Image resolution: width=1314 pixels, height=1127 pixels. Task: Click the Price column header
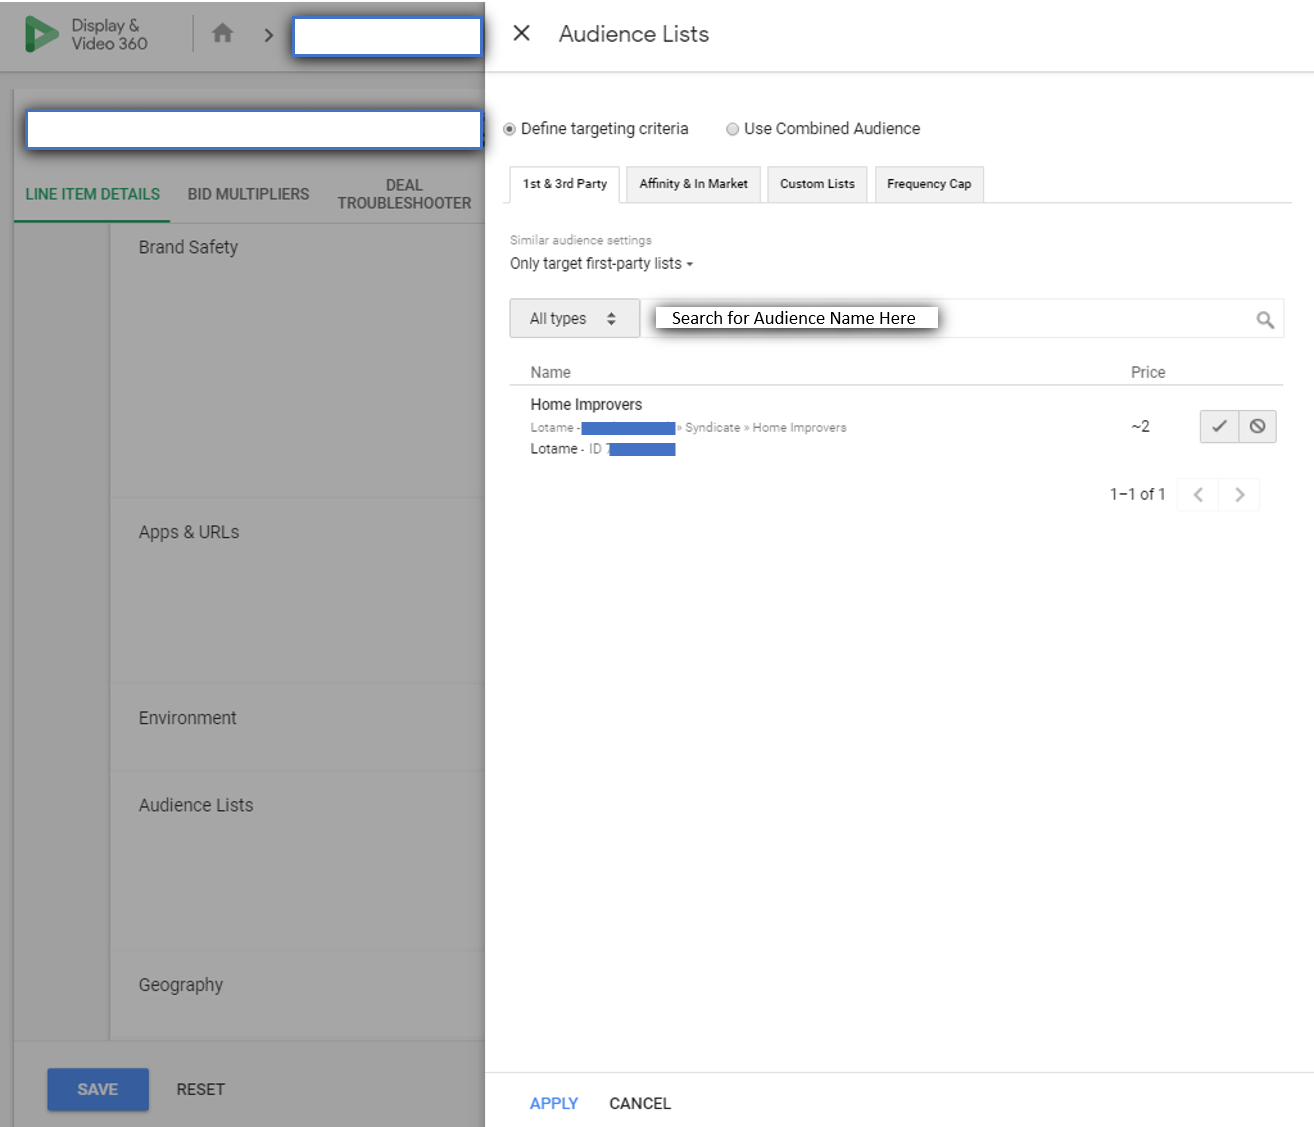(1148, 372)
